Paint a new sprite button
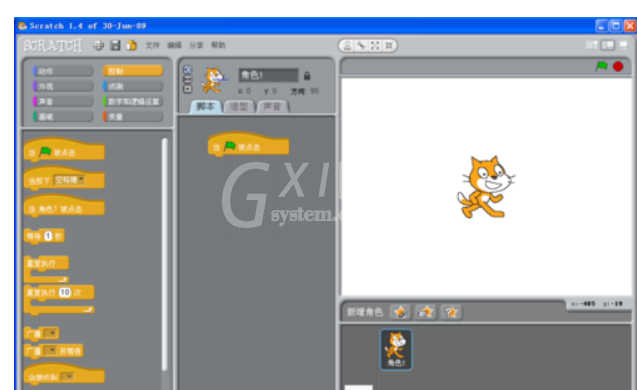This screenshot has width=637, height=390. coord(400,312)
